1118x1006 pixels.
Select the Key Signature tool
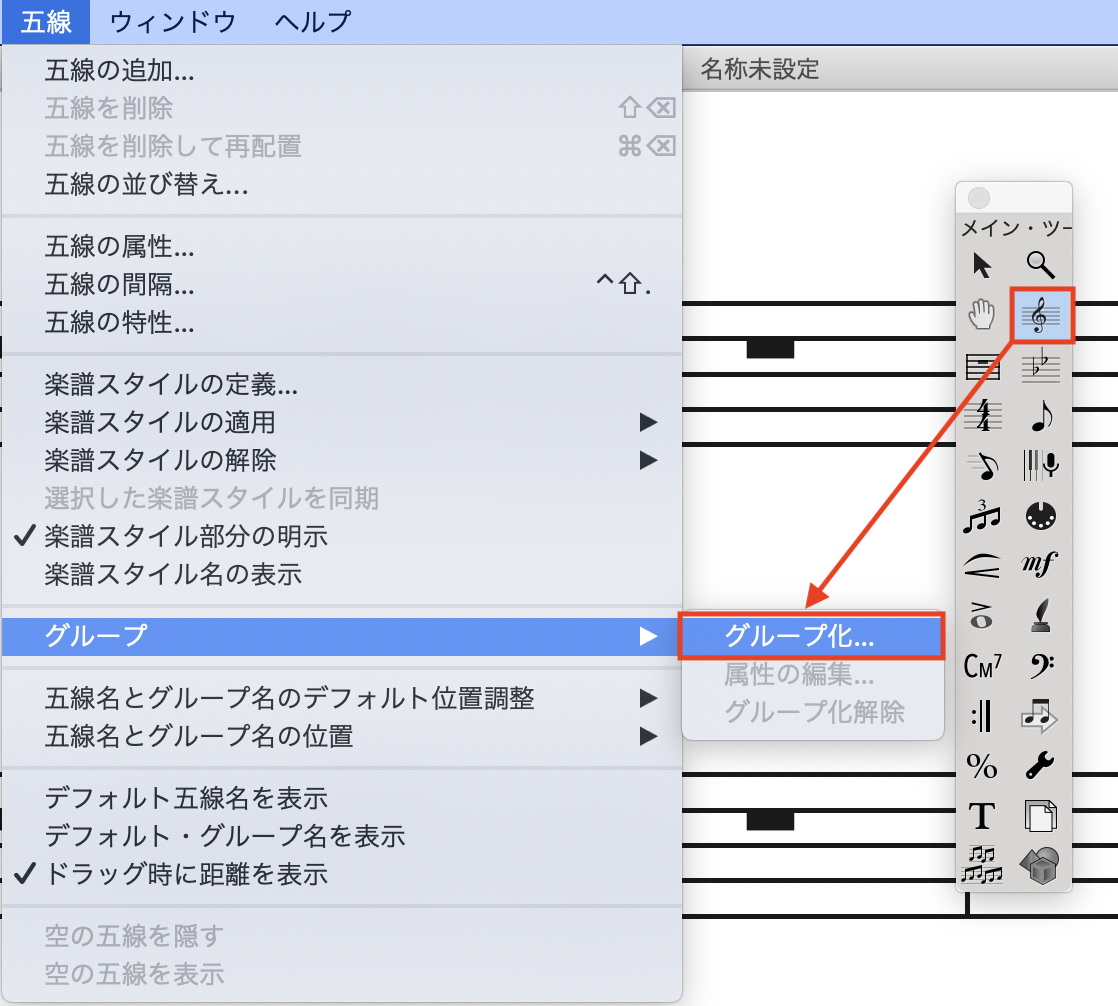1041,367
